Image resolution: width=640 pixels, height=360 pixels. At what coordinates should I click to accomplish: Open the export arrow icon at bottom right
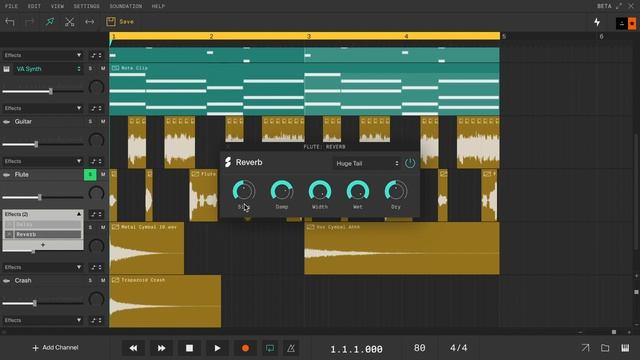coord(585,348)
